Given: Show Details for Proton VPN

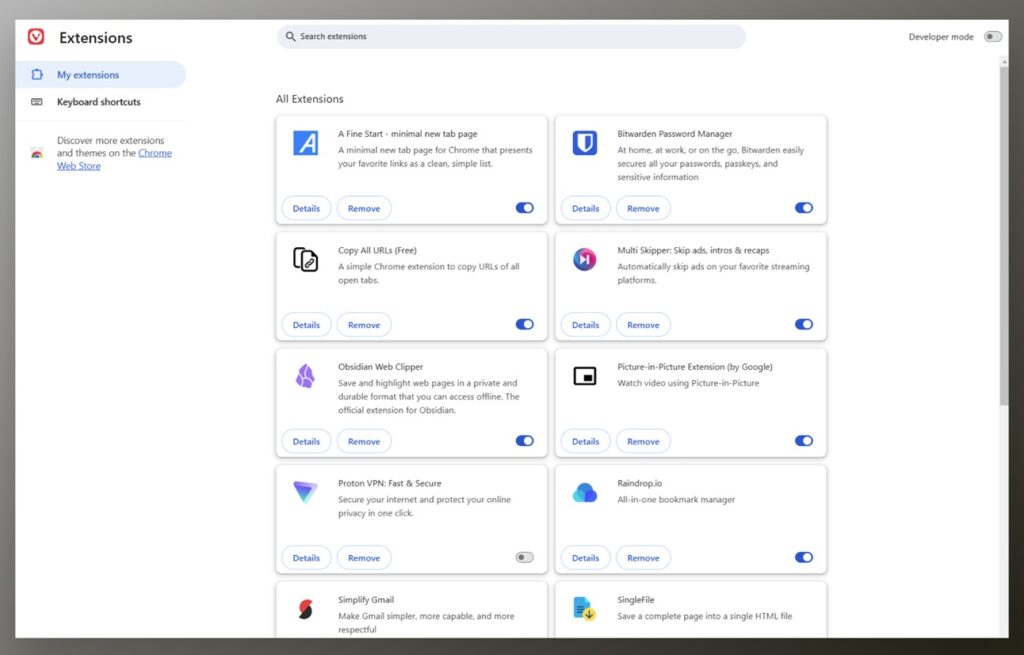Looking at the screenshot, I should click(x=306, y=558).
